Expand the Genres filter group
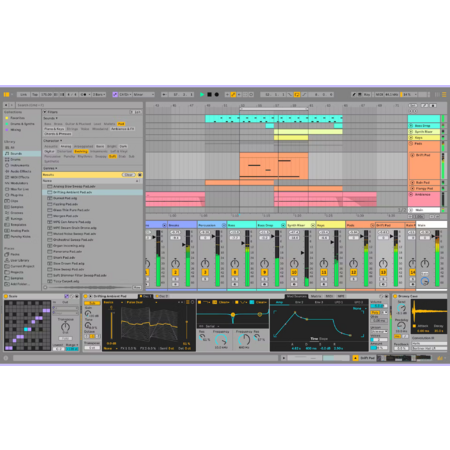This screenshot has height=450, width=450. (x=50, y=168)
